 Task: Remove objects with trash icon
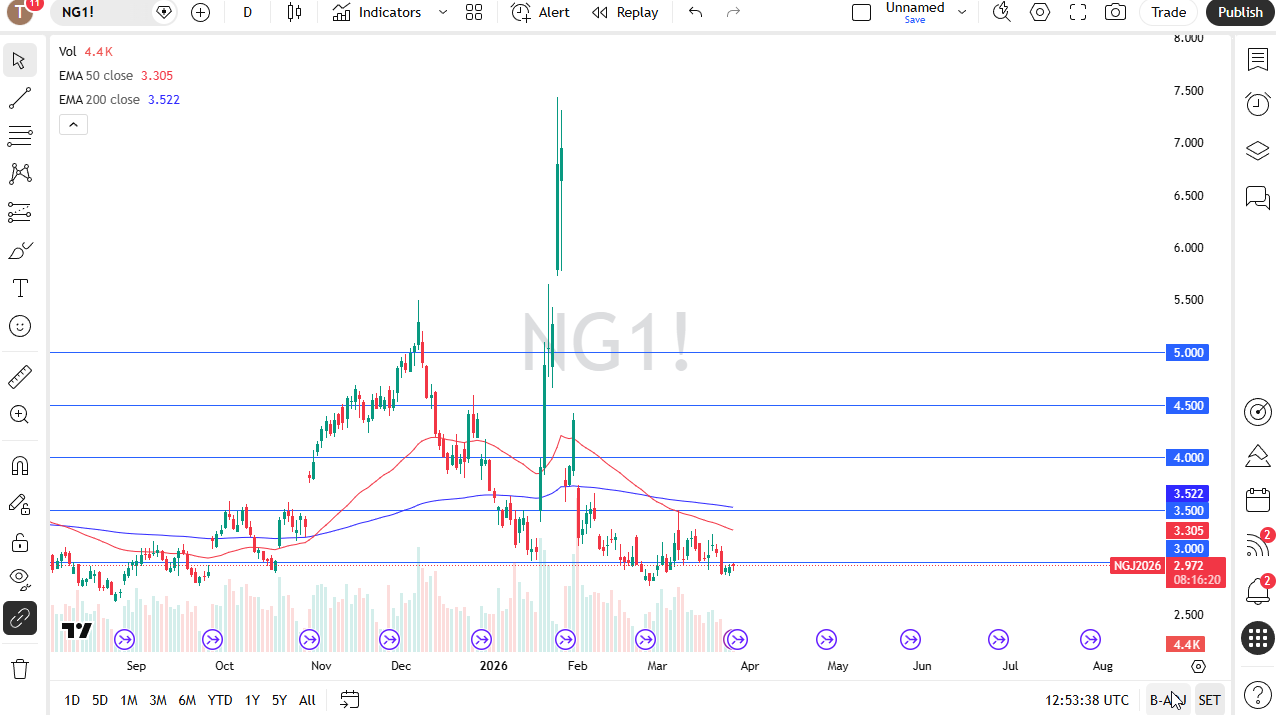(x=19, y=668)
